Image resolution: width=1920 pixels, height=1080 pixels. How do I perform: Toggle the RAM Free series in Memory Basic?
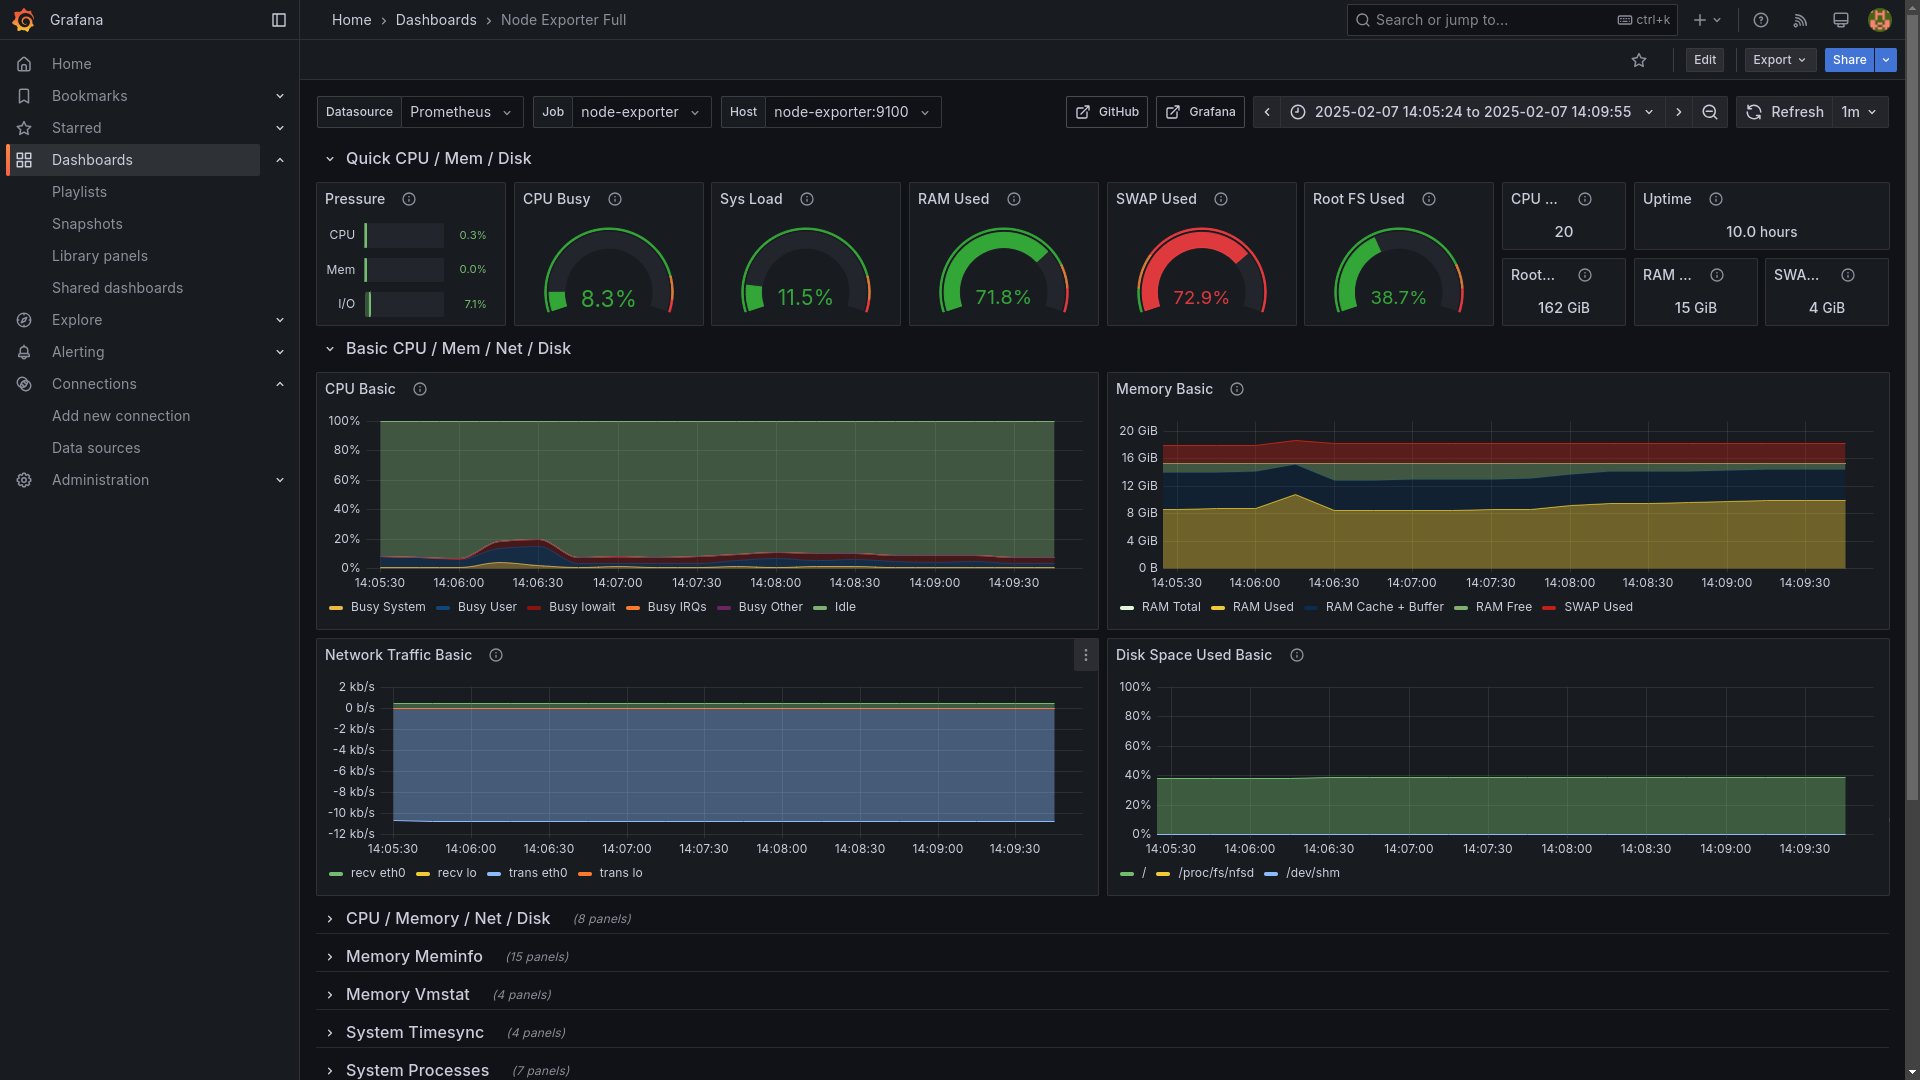point(1502,607)
